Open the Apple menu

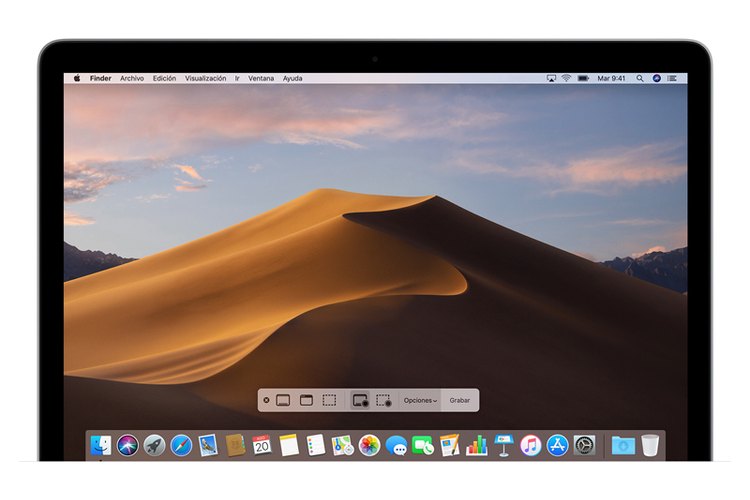coord(77,78)
